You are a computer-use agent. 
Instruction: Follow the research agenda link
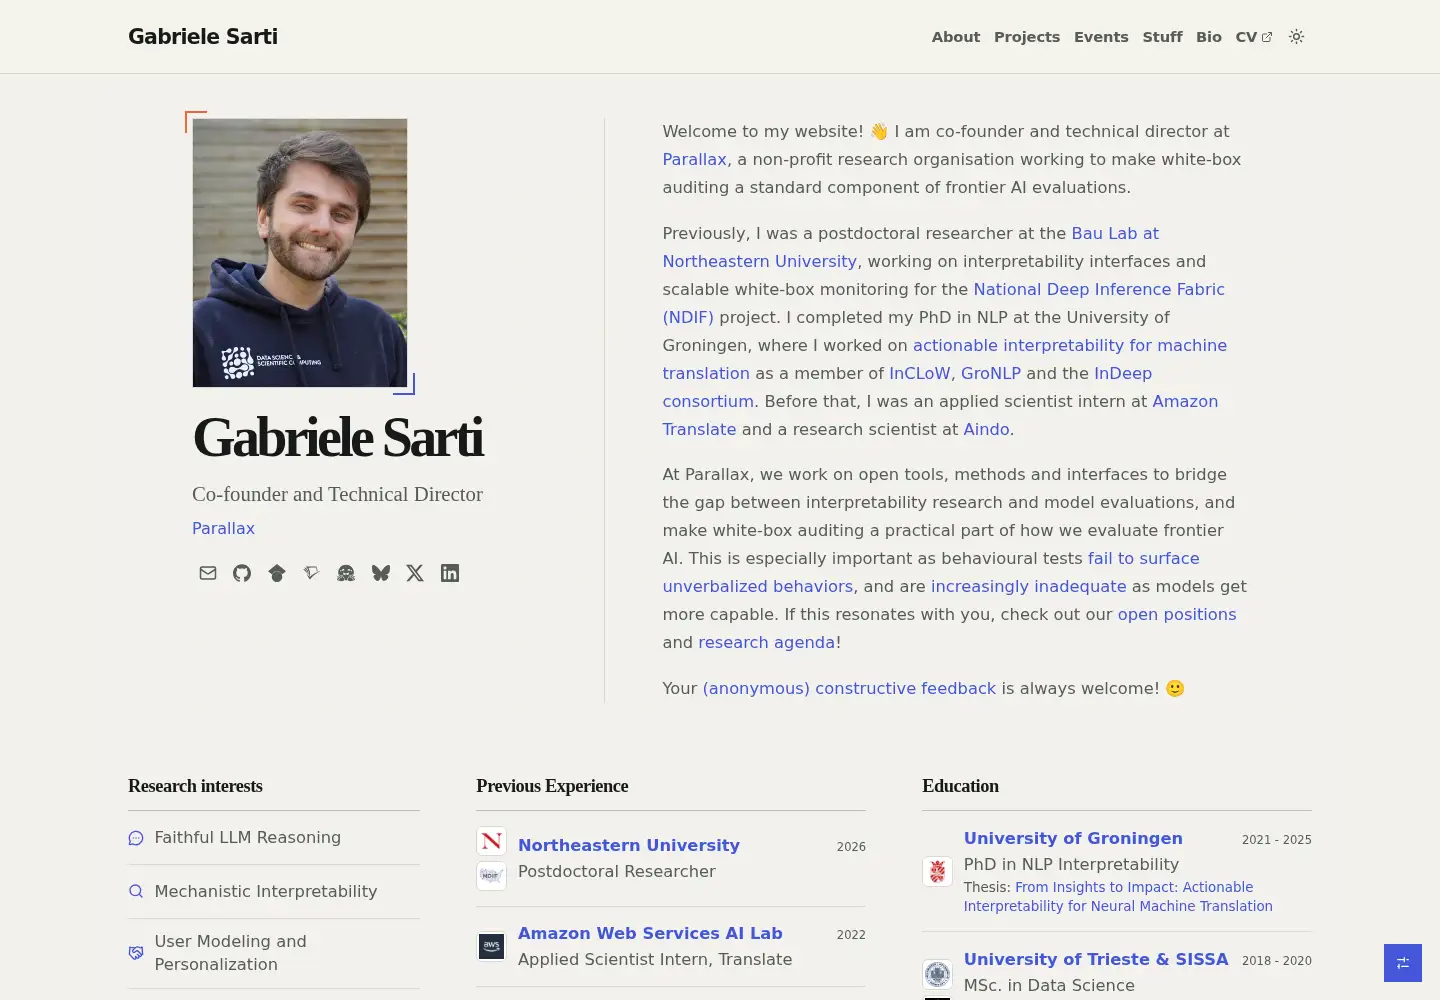pyautogui.click(x=766, y=642)
